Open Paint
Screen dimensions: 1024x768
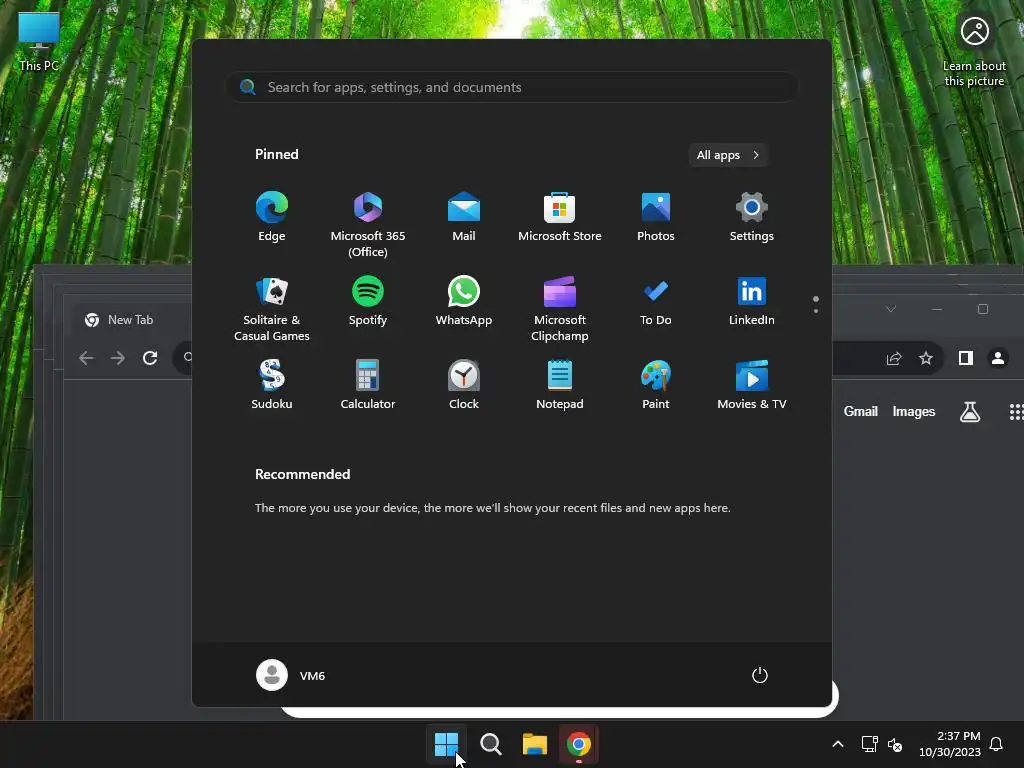coord(656,385)
